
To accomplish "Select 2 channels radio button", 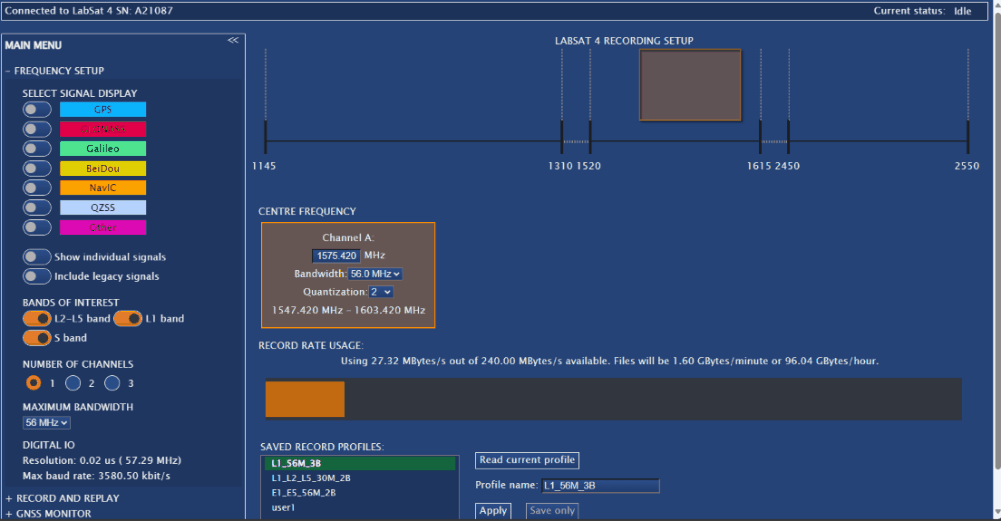I will point(73,383).
